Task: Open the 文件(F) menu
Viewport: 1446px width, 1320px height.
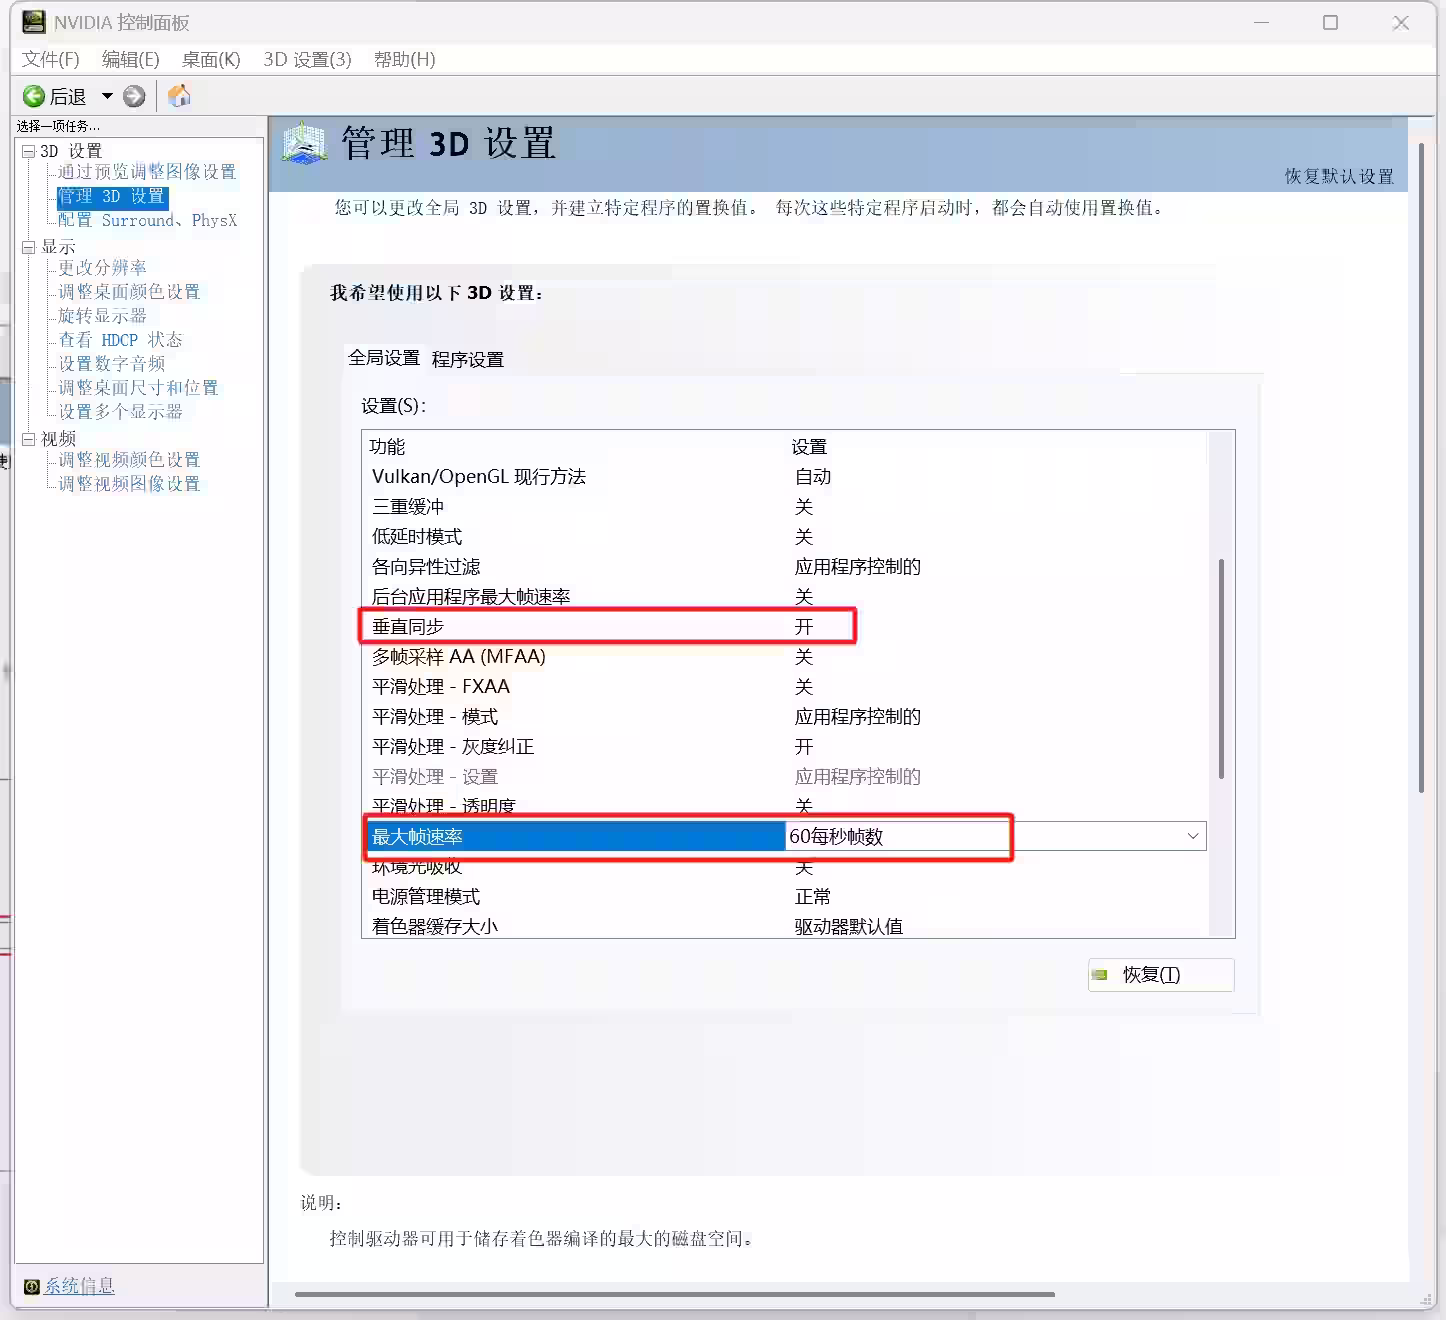Action: click(50, 59)
